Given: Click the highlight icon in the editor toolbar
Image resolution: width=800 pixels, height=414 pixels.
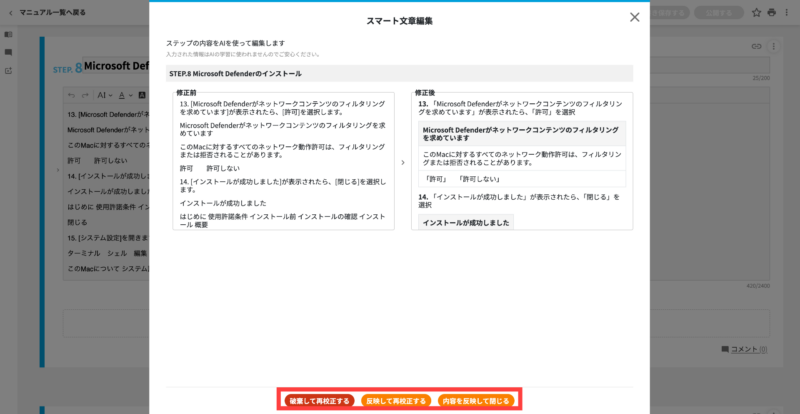Looking at the screenshot, I should [142, 95].
